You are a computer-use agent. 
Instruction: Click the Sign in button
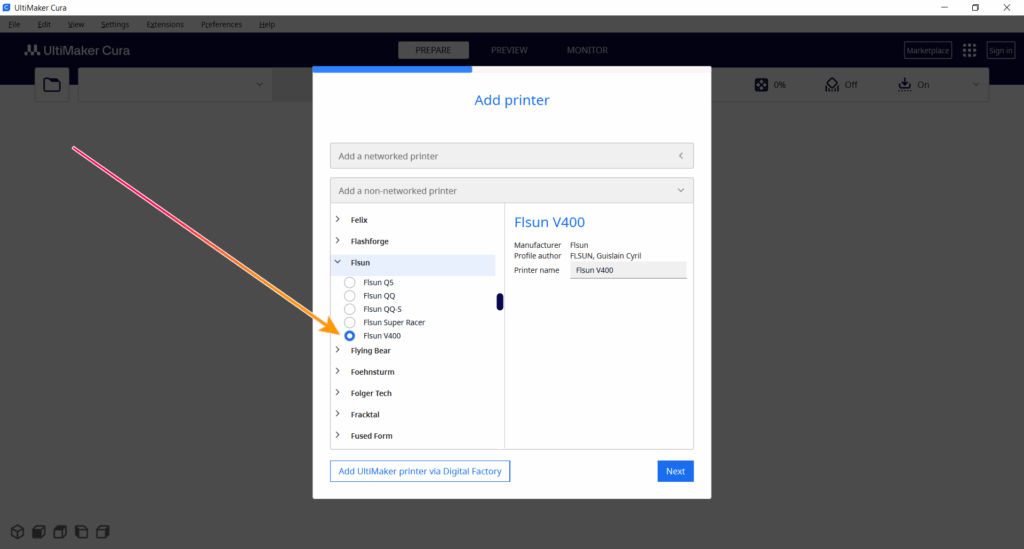pyautogui.click(x=1000, y=50)
